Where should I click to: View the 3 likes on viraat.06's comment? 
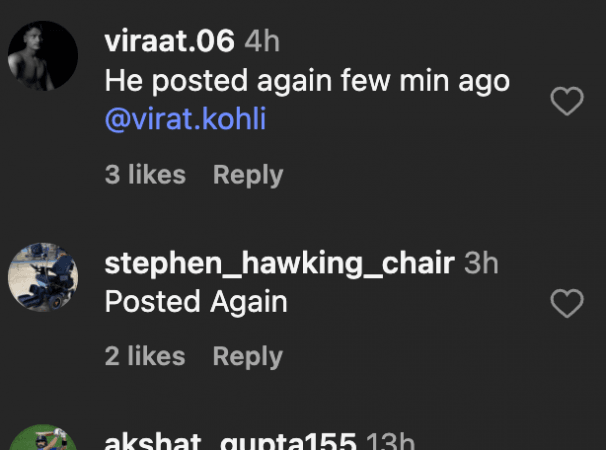coord(145,175)
